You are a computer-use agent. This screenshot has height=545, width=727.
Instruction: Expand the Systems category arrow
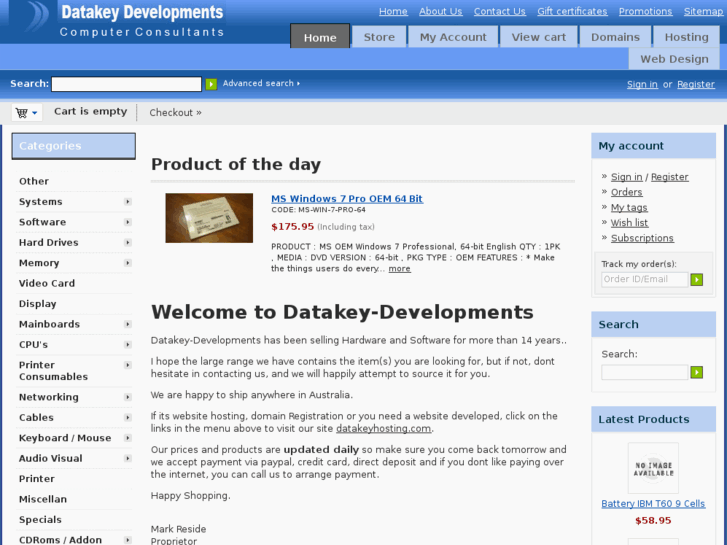[x=128, y=202]
